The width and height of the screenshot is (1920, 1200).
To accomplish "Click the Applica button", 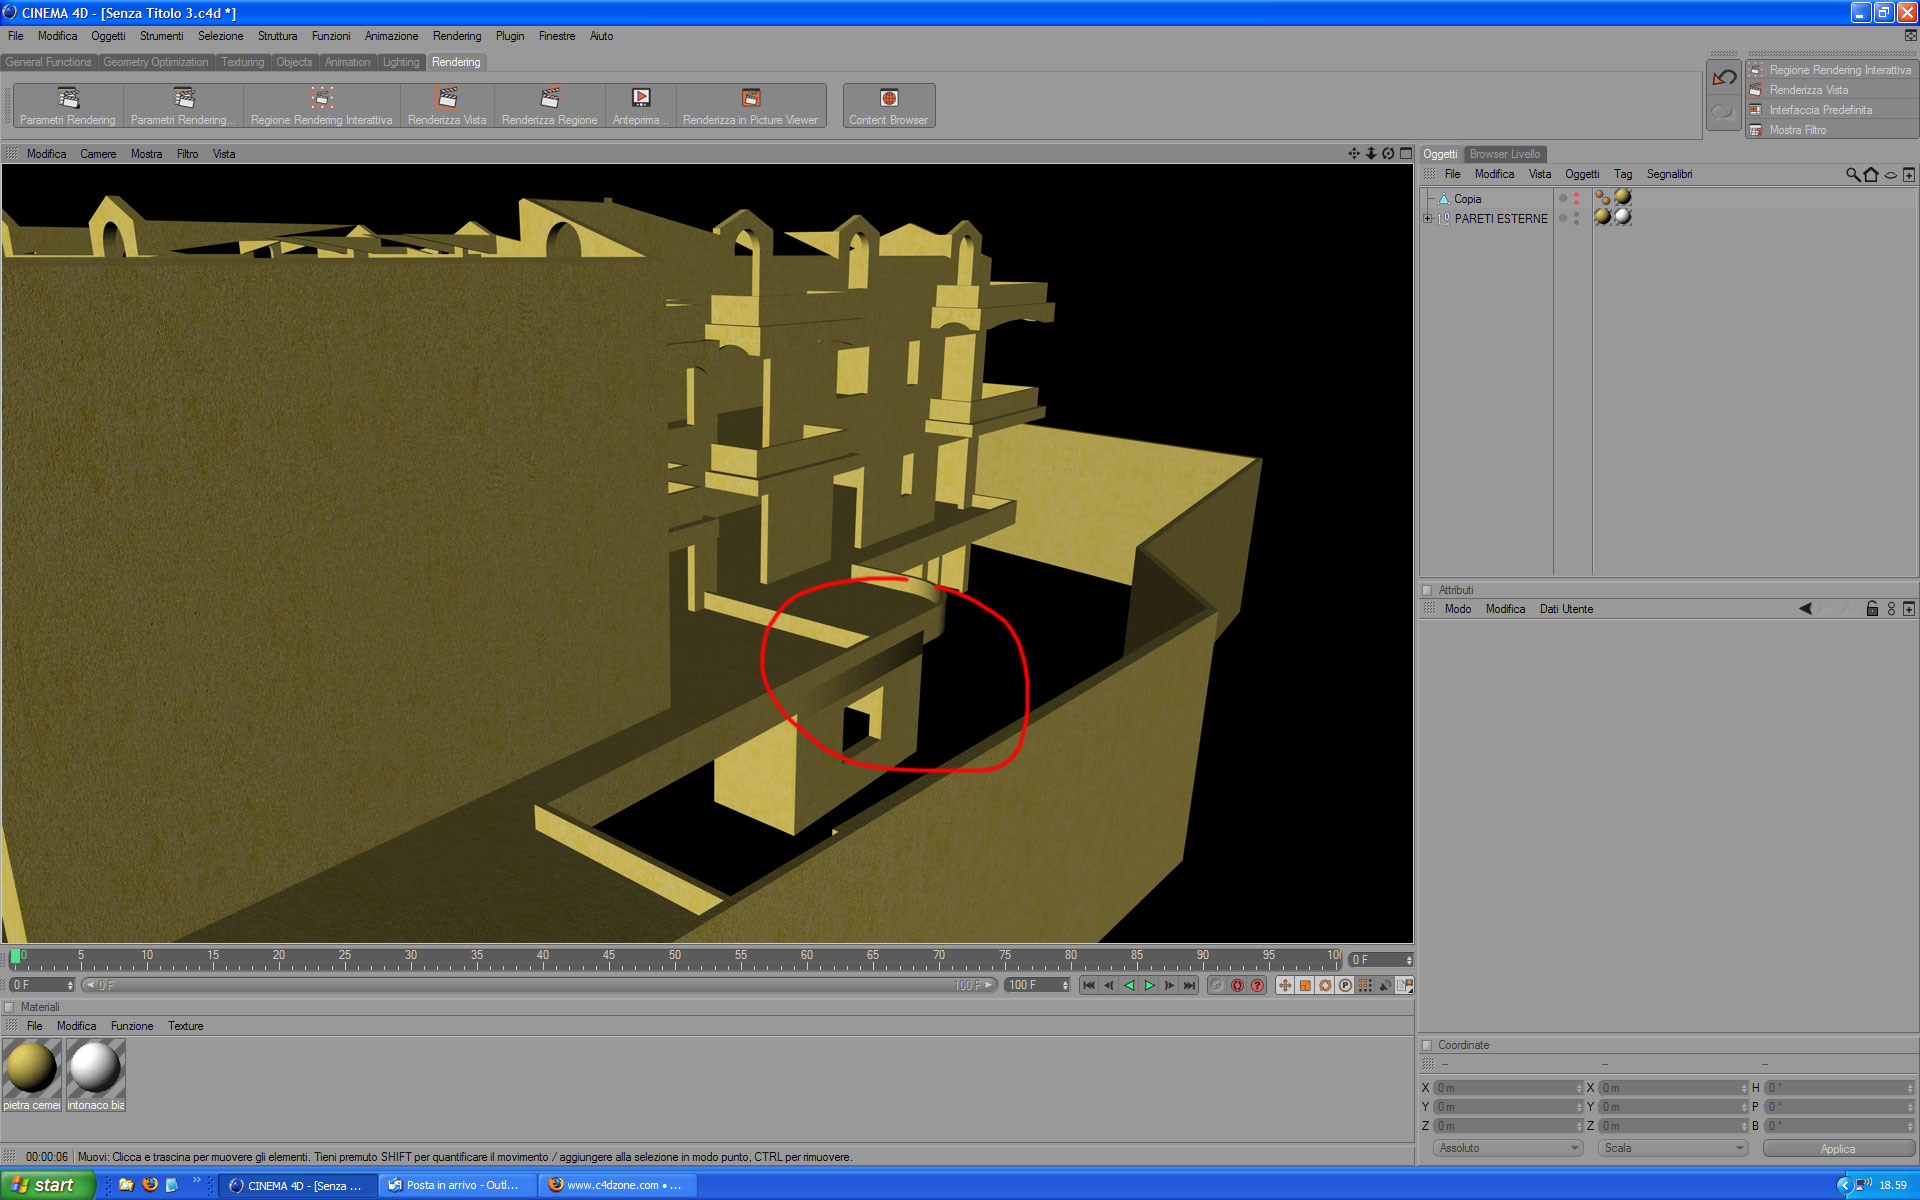I will pos(1838,1148).
